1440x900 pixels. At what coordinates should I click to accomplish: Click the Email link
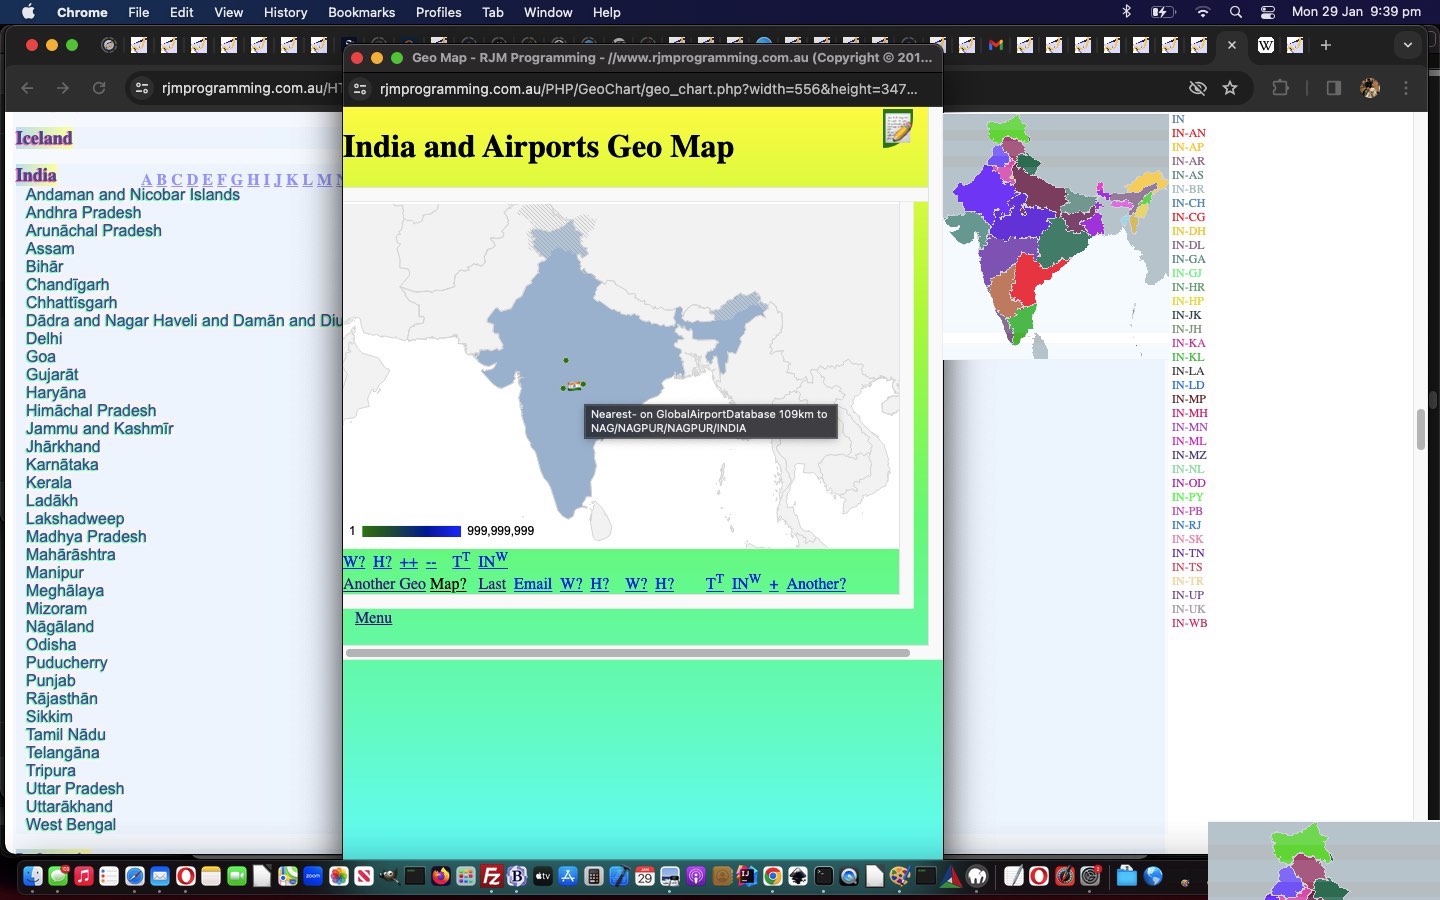pyautogui.click(x=533, y=584)
